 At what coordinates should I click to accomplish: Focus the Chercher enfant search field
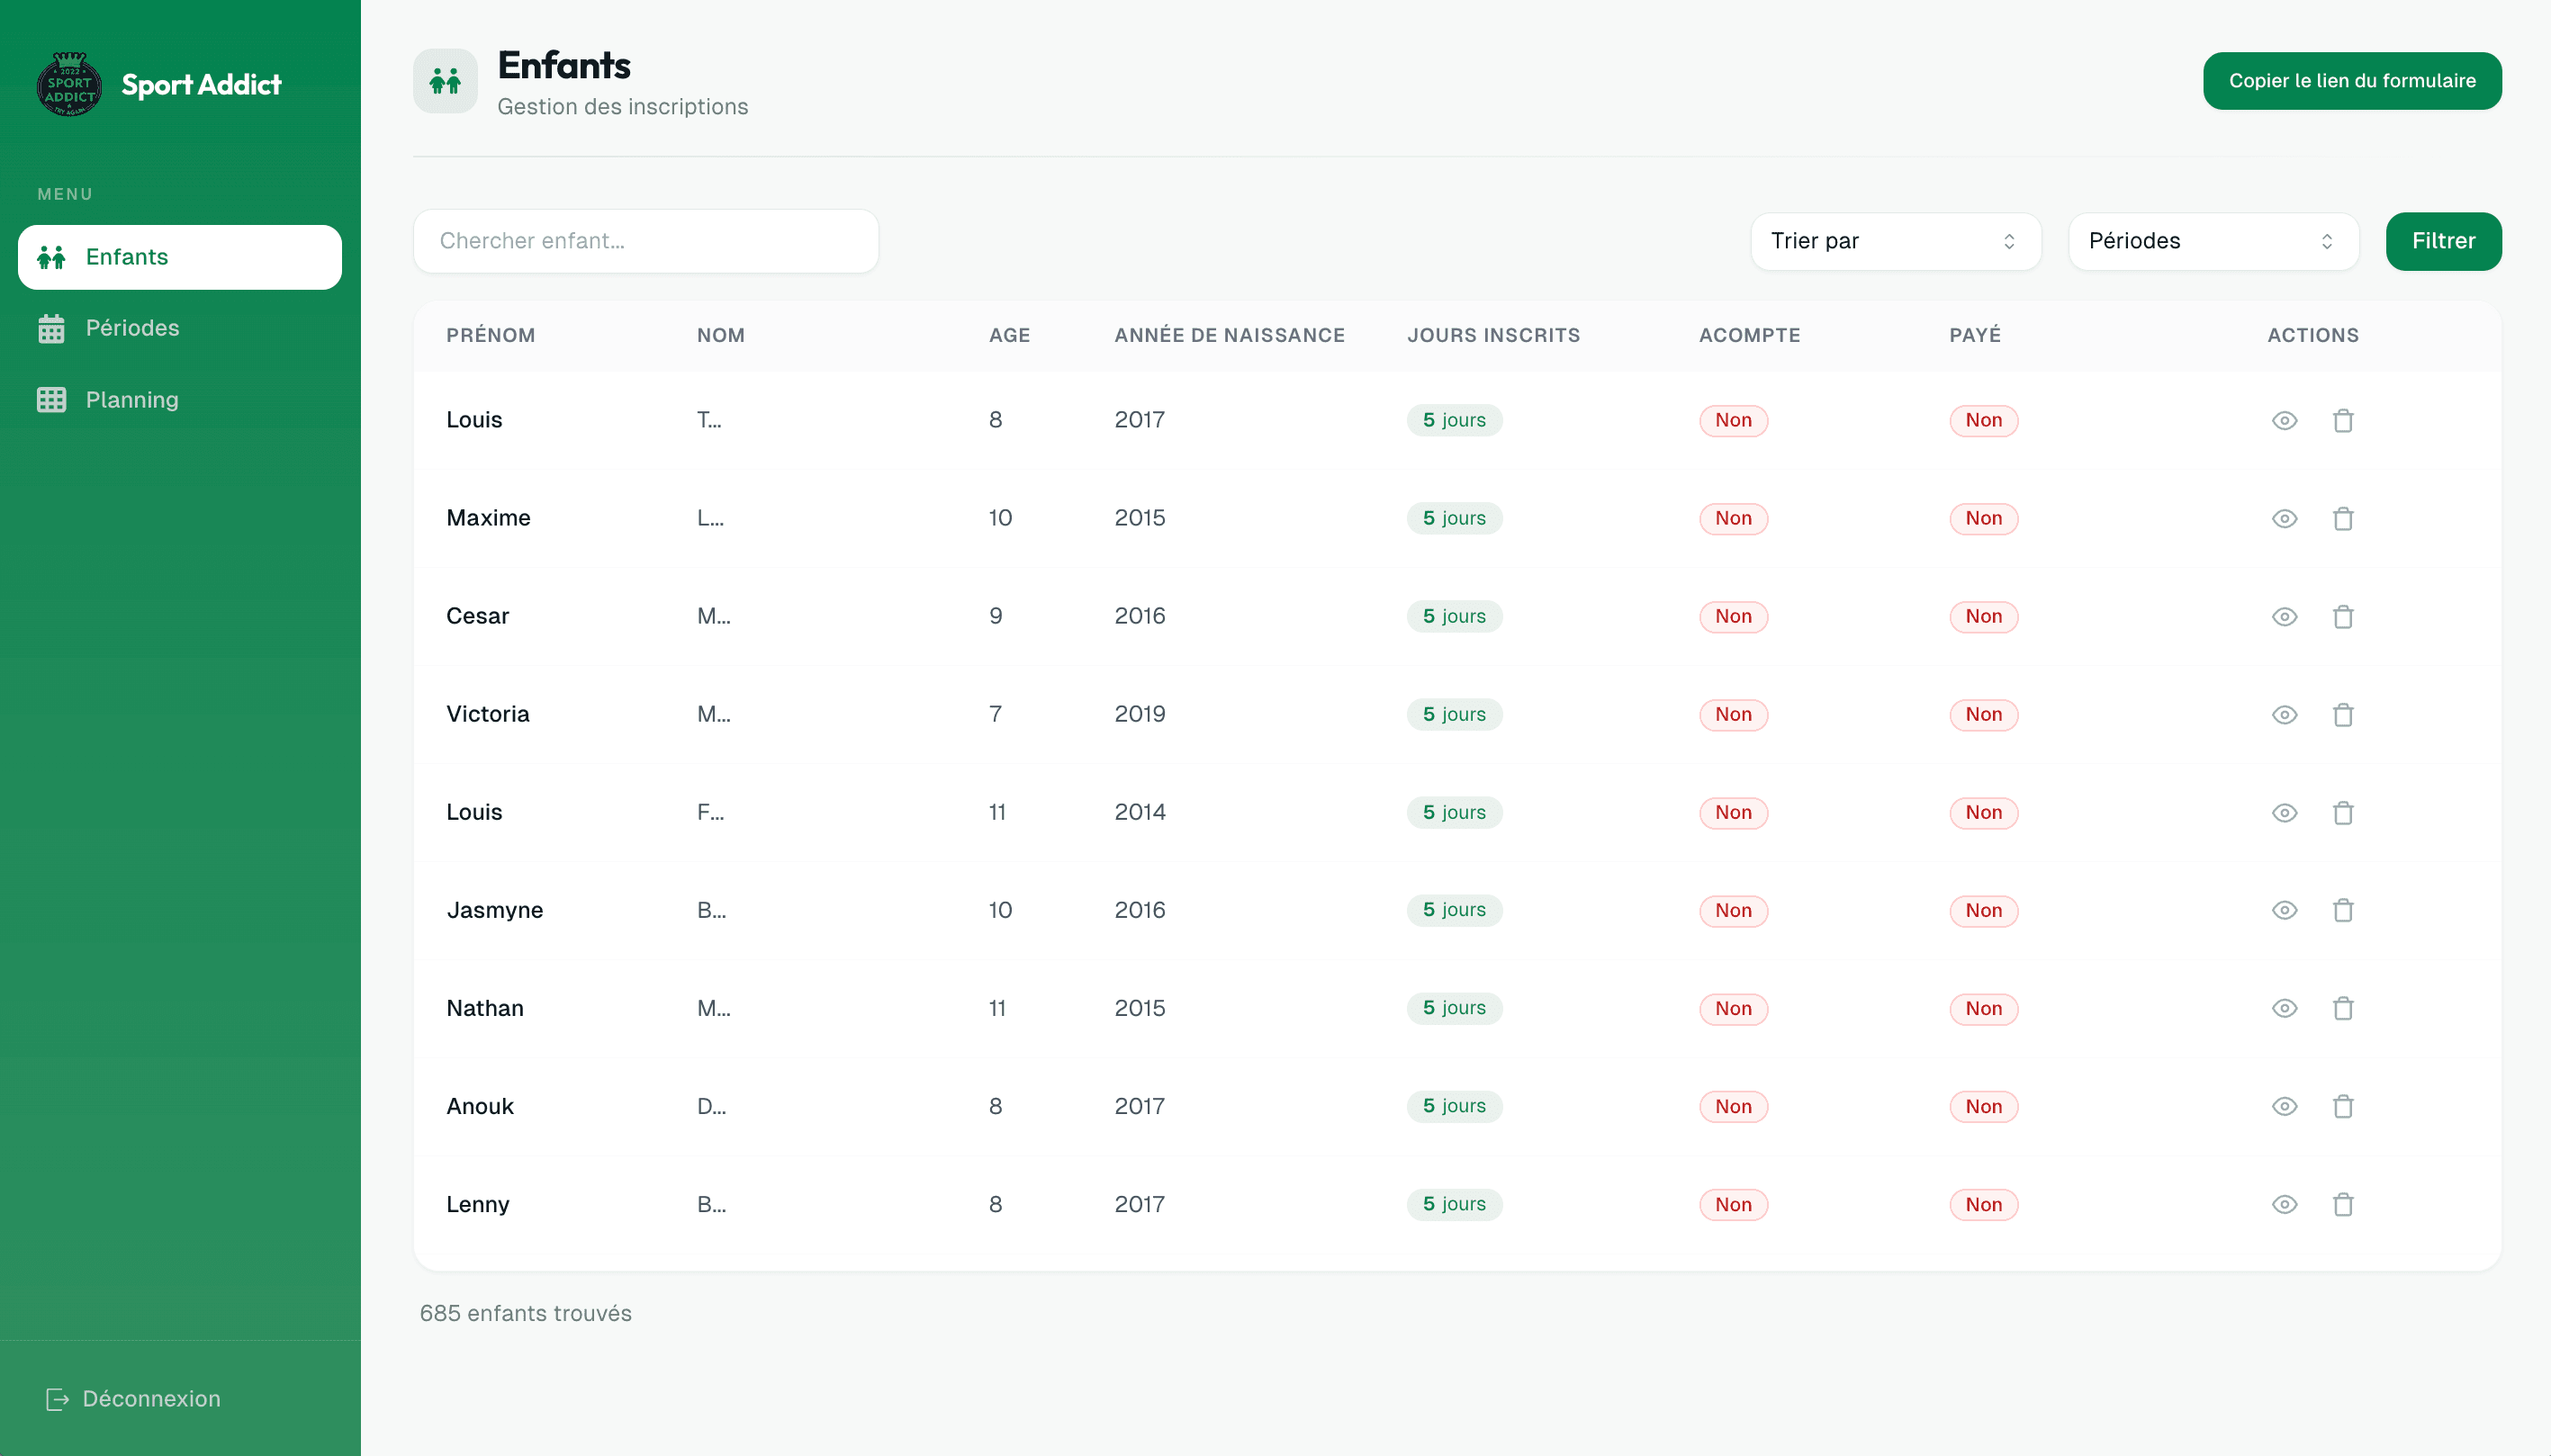[x=645, y=241]
